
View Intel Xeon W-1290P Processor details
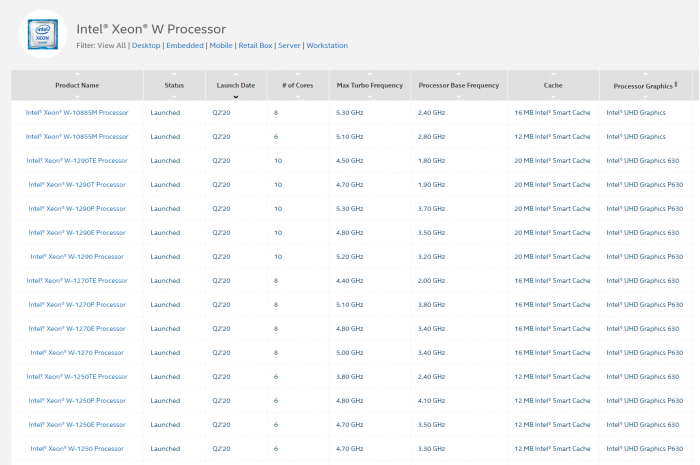point(77,208)
